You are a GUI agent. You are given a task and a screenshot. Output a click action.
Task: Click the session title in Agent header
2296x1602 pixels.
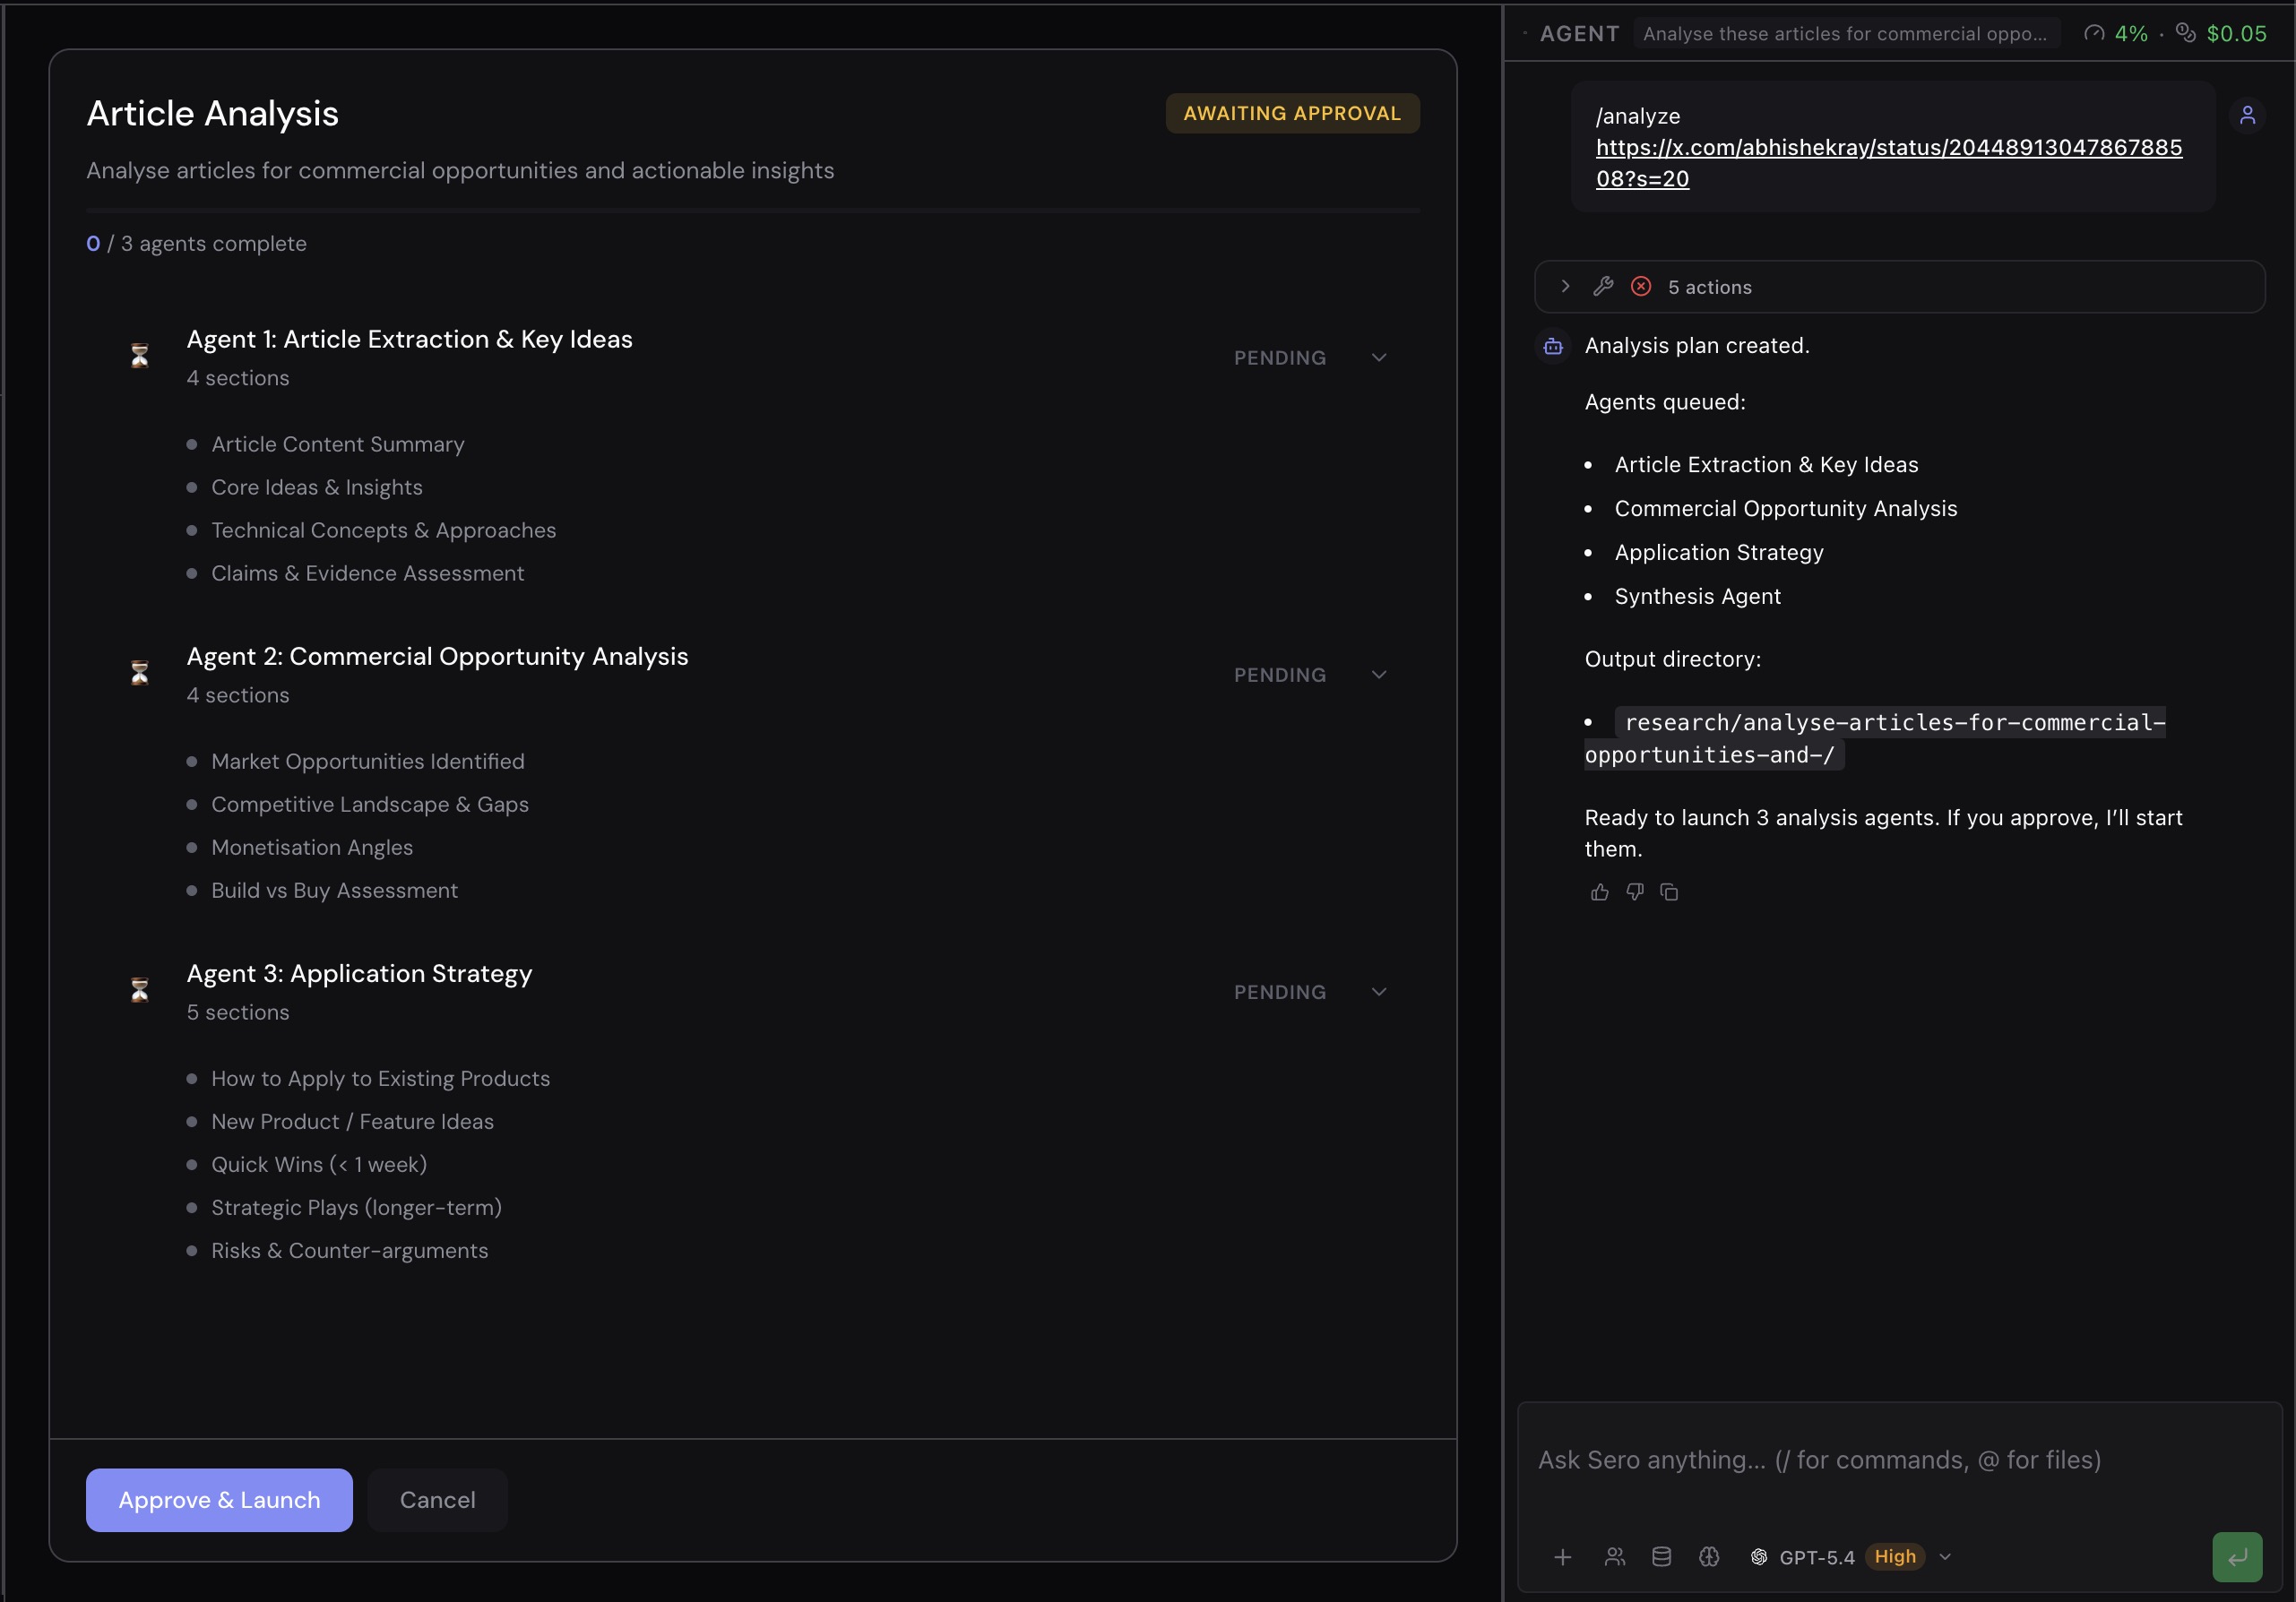pos(1845,34)
